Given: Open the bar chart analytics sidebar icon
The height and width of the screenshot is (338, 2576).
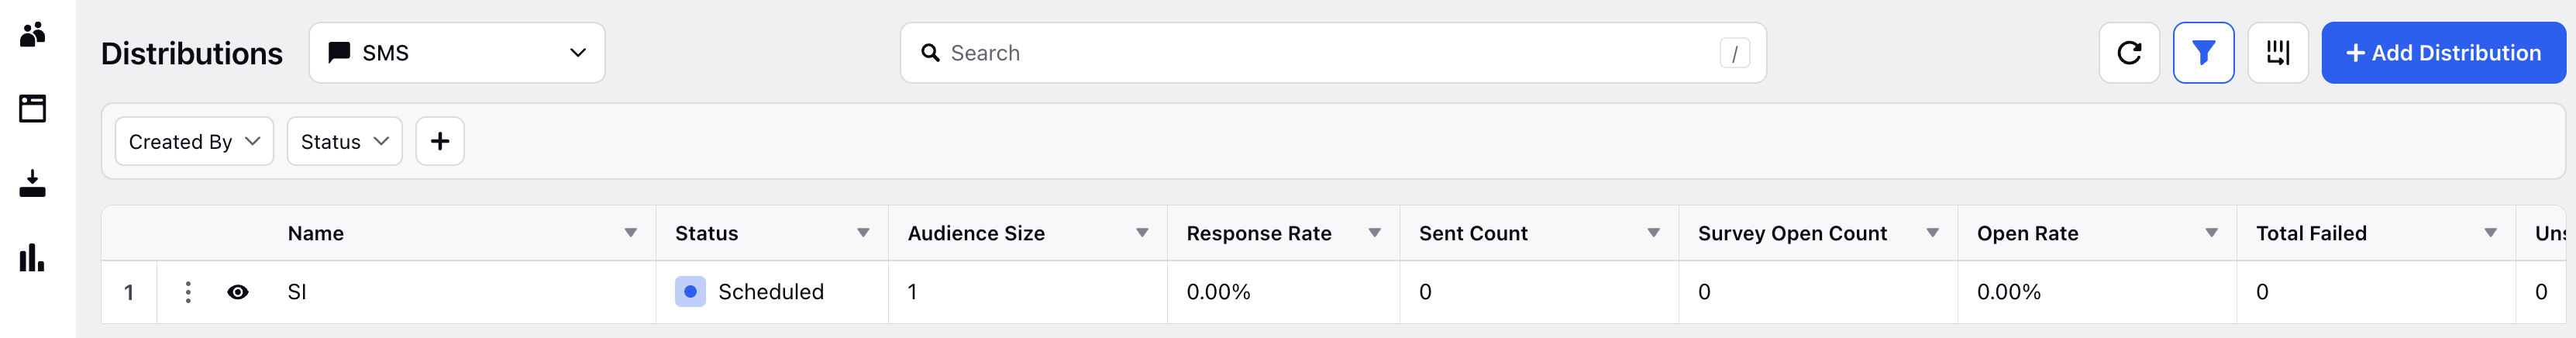Looking at the screenshot, I should pos(32,258).
